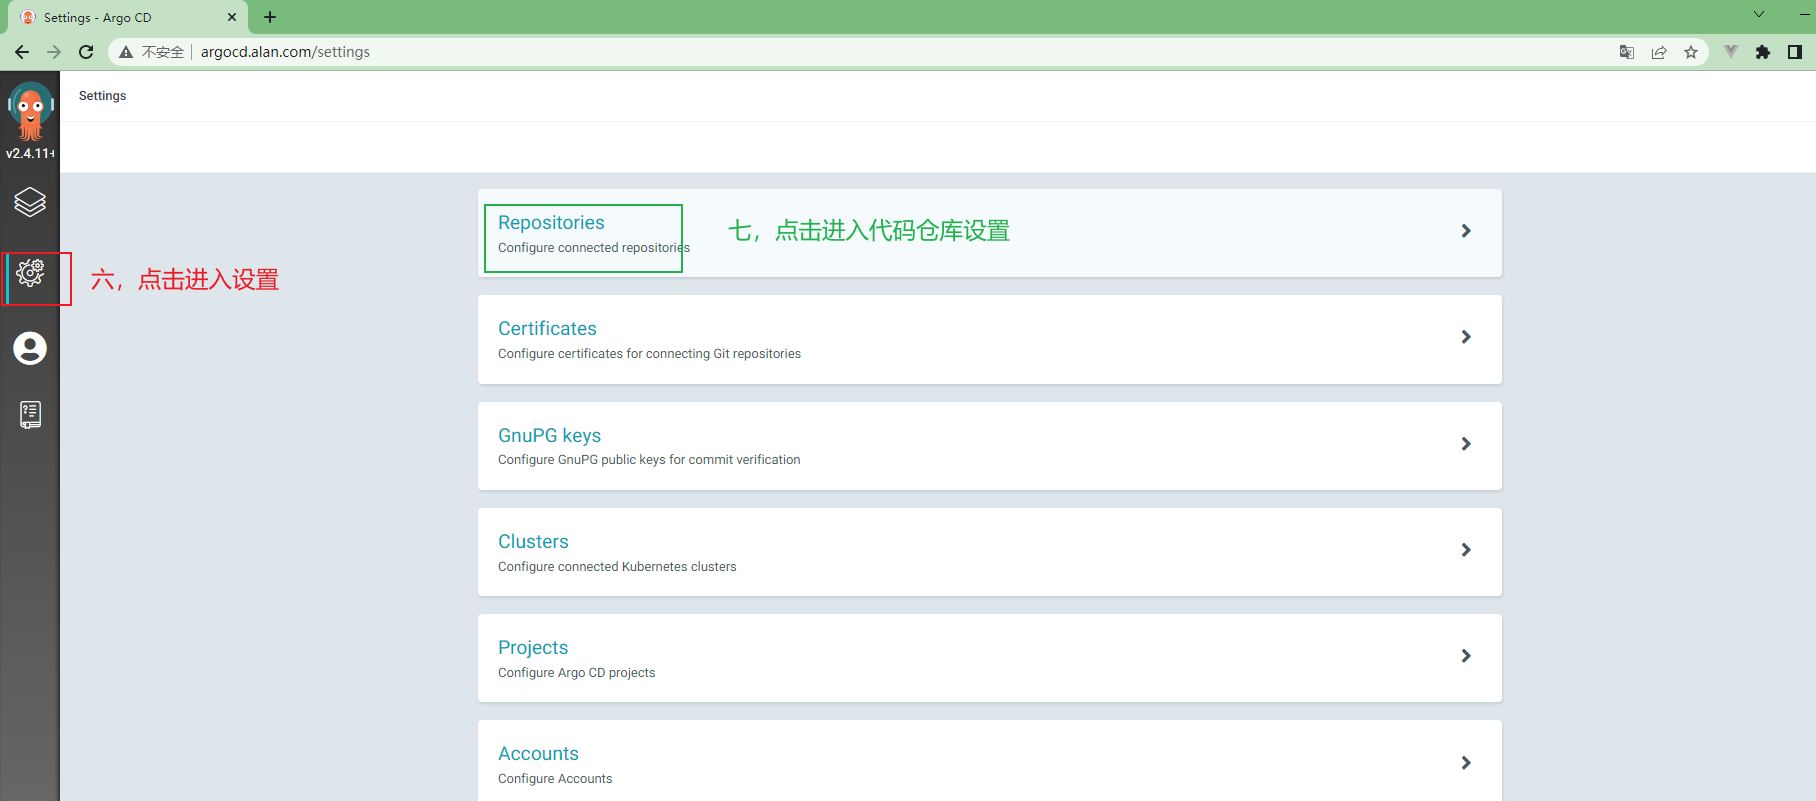Expand Repositories row via its chevron arrow
The image size is (1816, 801).
(1466, 231)
